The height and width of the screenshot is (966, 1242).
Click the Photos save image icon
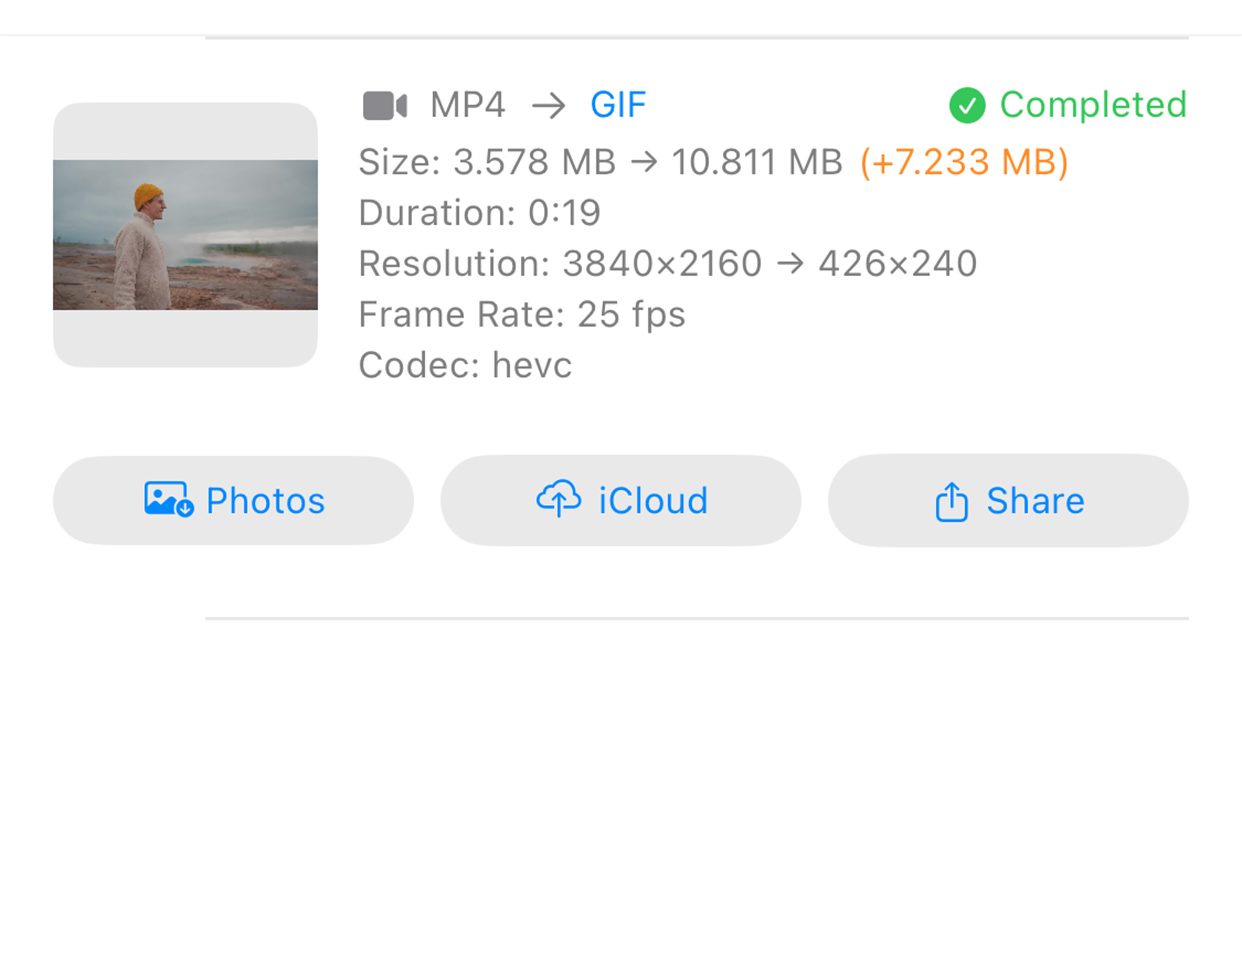168,500
